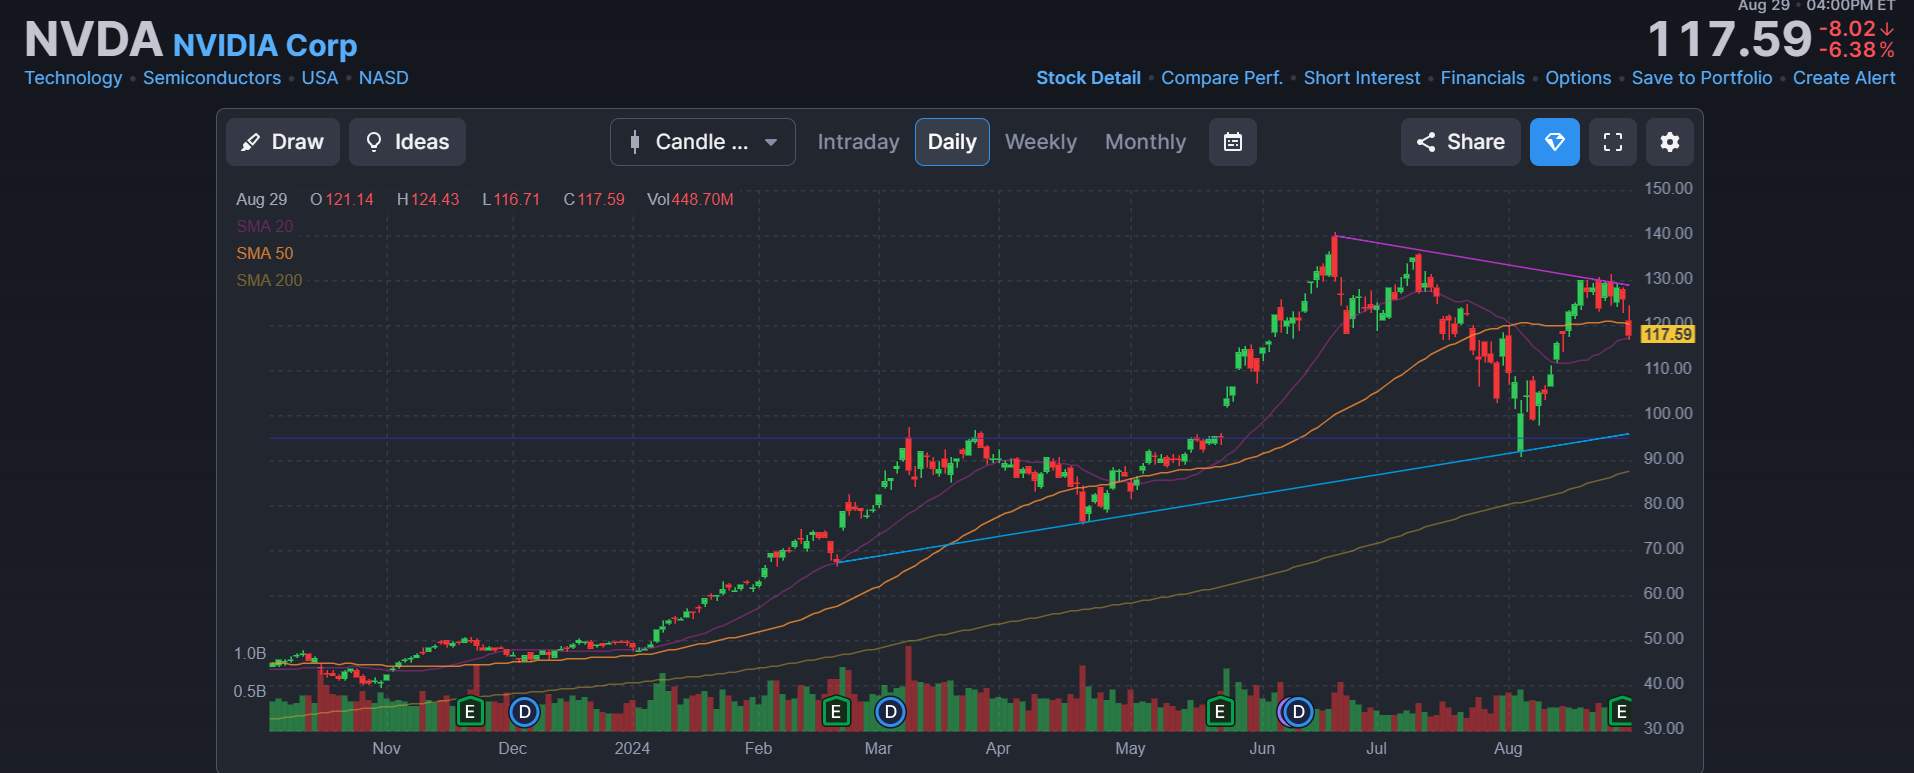Go to Stock Detail page
This screenshot has height=773, width=1914.
(x=1088, y=78)
